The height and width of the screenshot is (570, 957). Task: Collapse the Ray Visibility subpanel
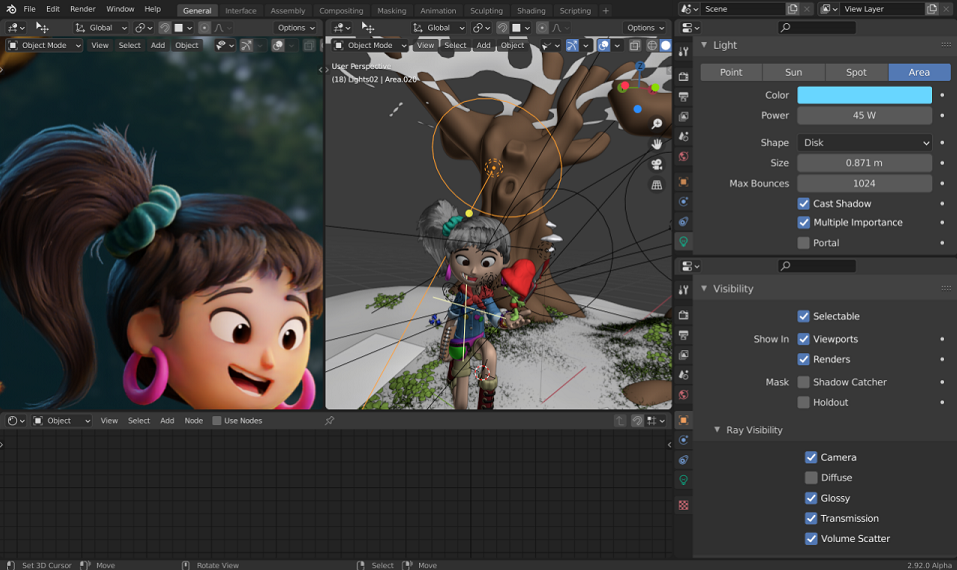(x=717, y=430)
